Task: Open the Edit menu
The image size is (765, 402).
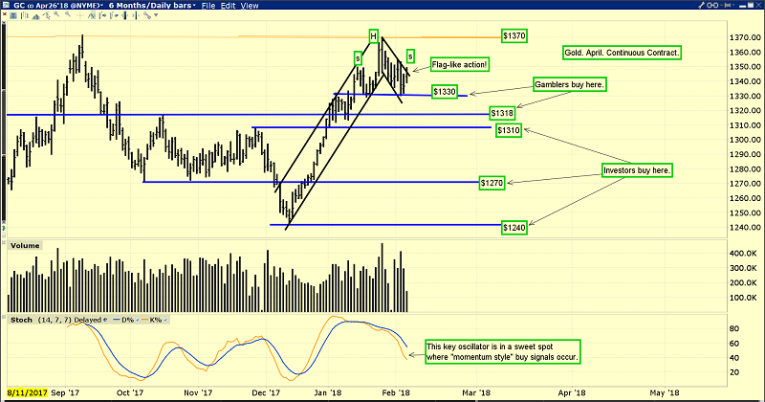Action: 228,6
